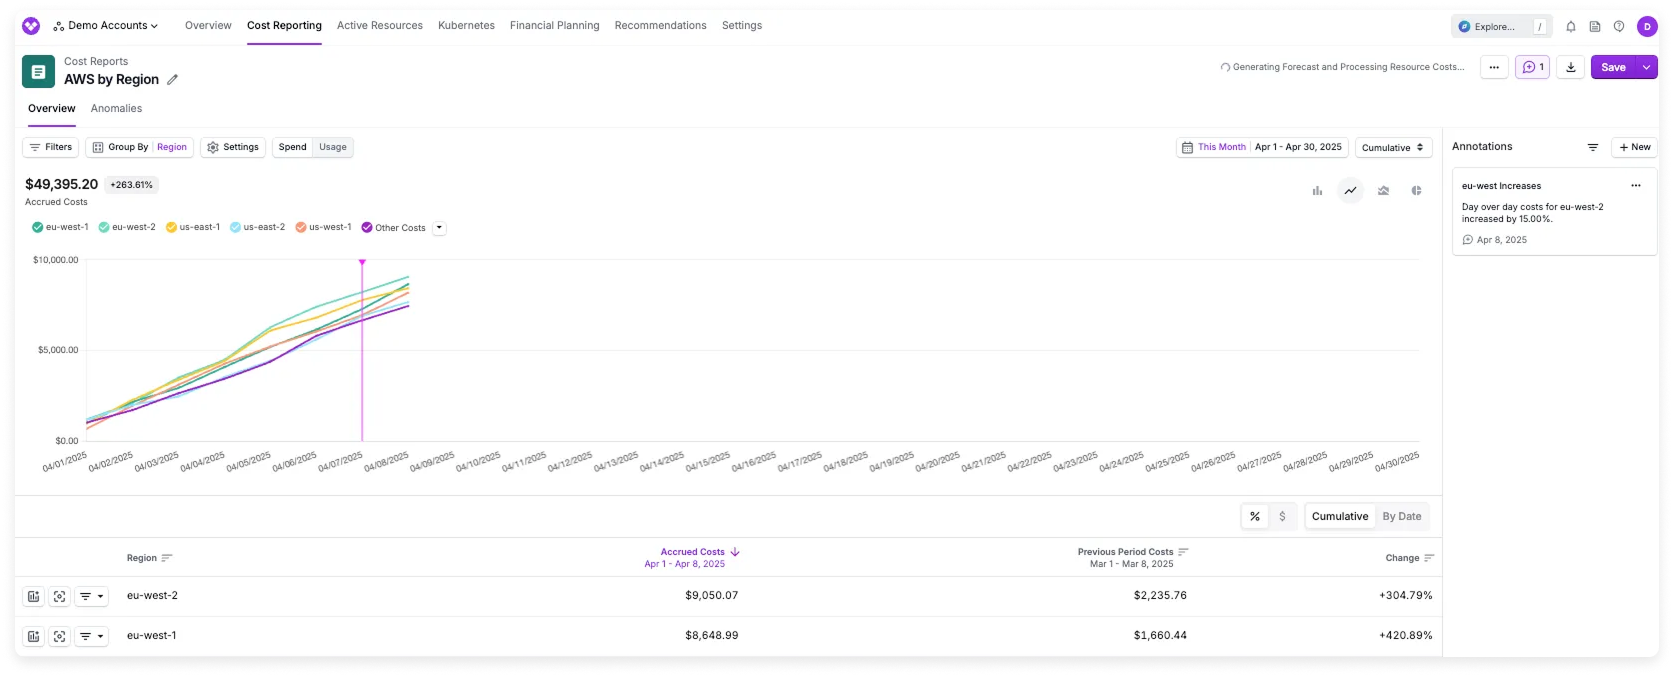The image size is (1674, 677).
Task: Show change as percent
Action: coord(1255,516)
